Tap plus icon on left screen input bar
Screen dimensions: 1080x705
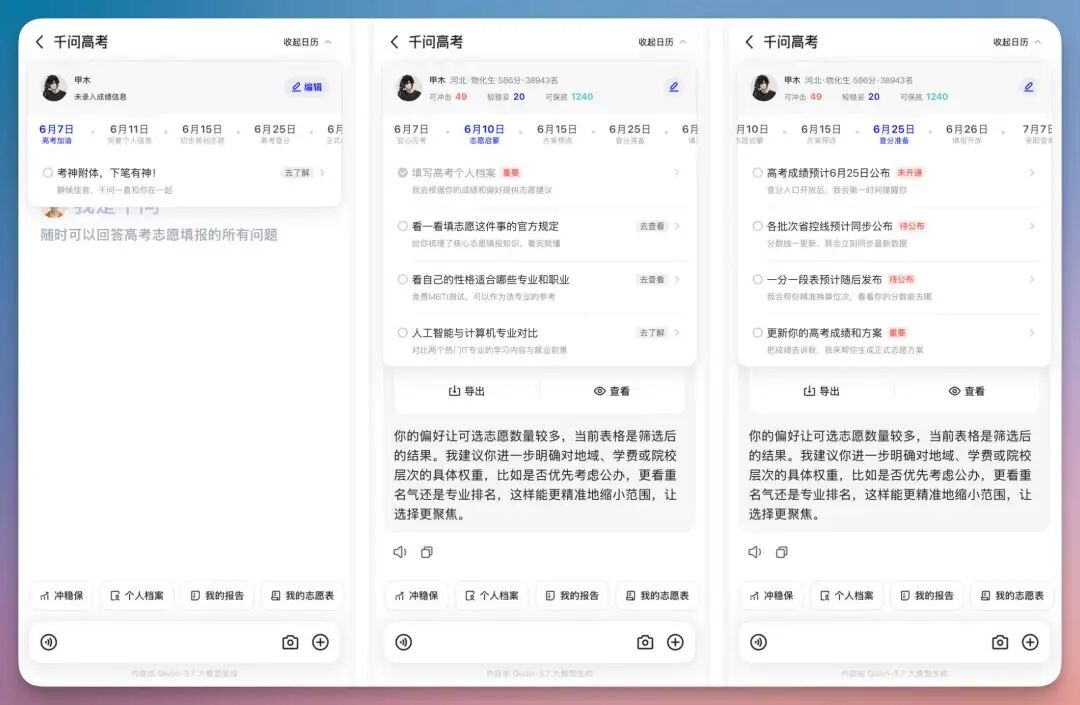pos(320,642)
